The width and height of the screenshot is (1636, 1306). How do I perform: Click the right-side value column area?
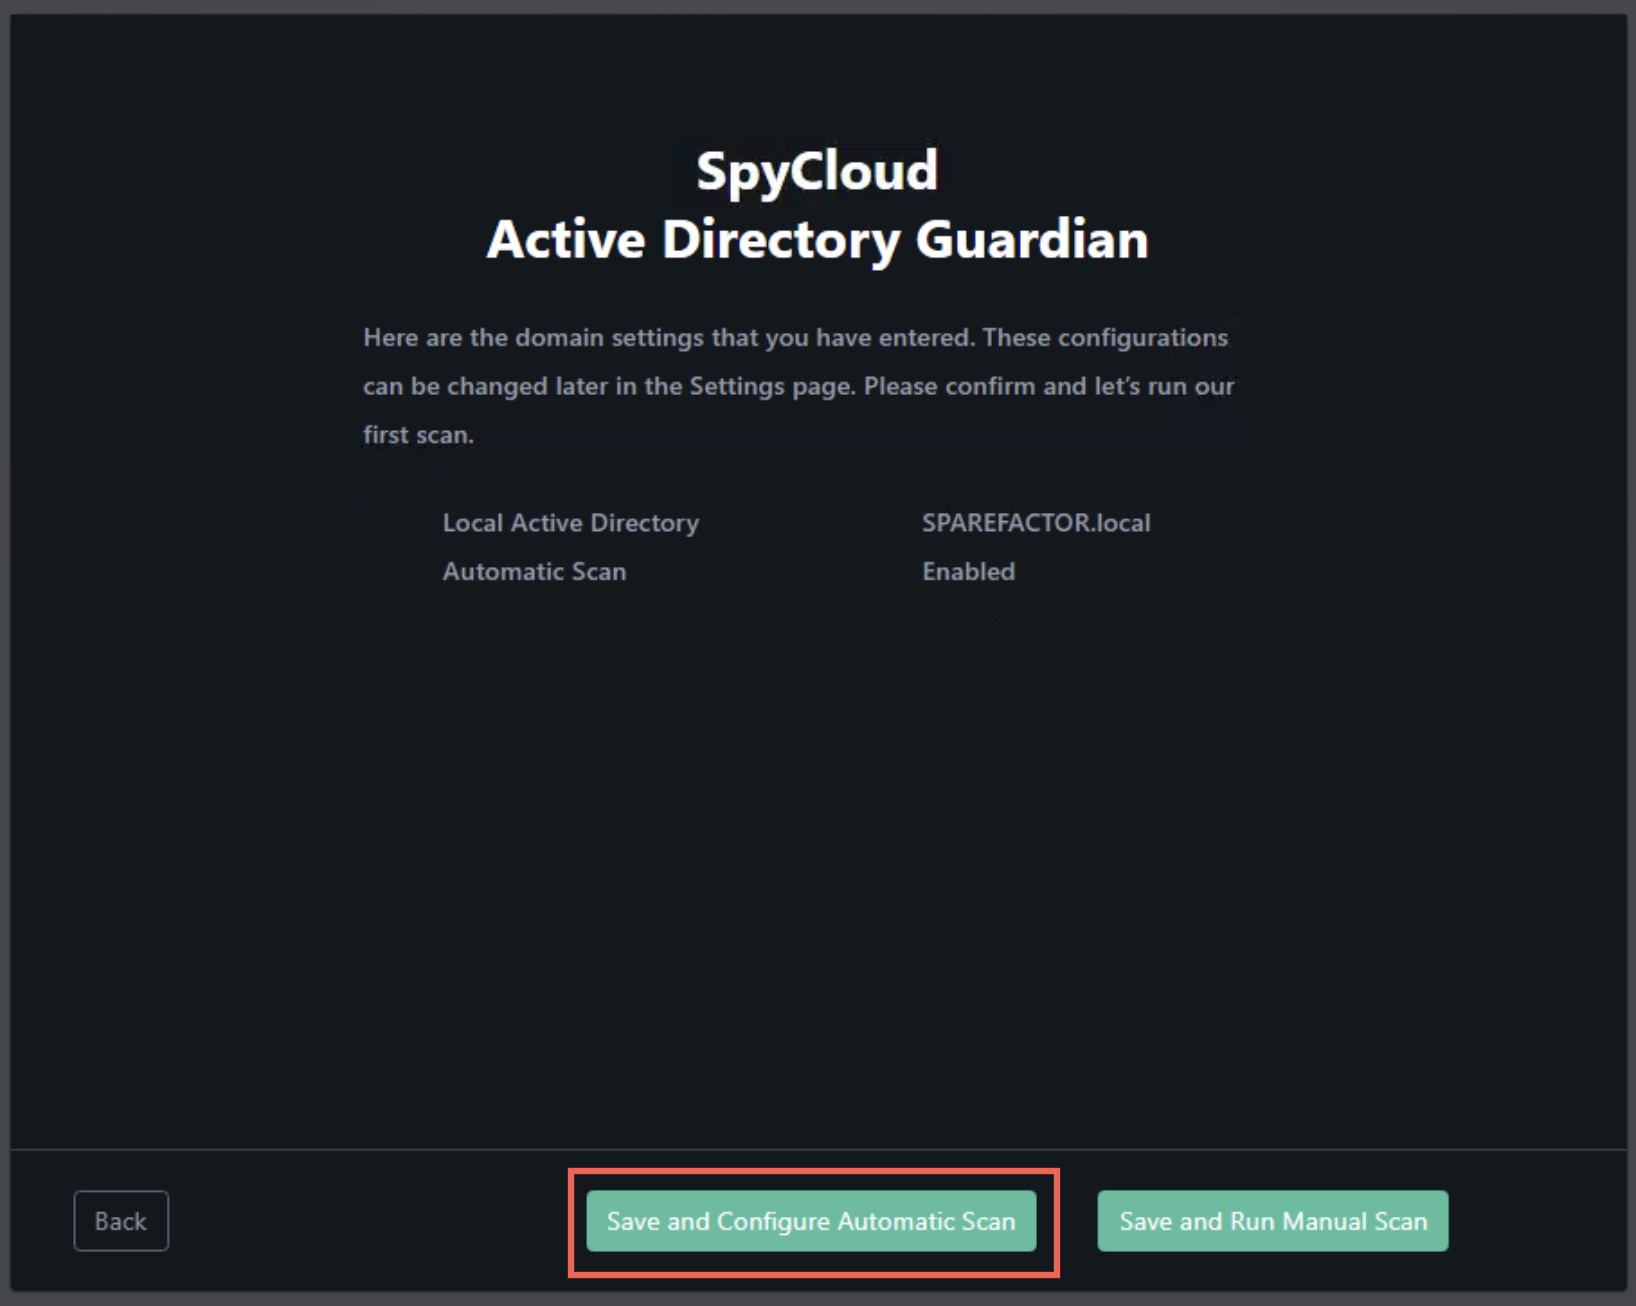[1037, 547]
